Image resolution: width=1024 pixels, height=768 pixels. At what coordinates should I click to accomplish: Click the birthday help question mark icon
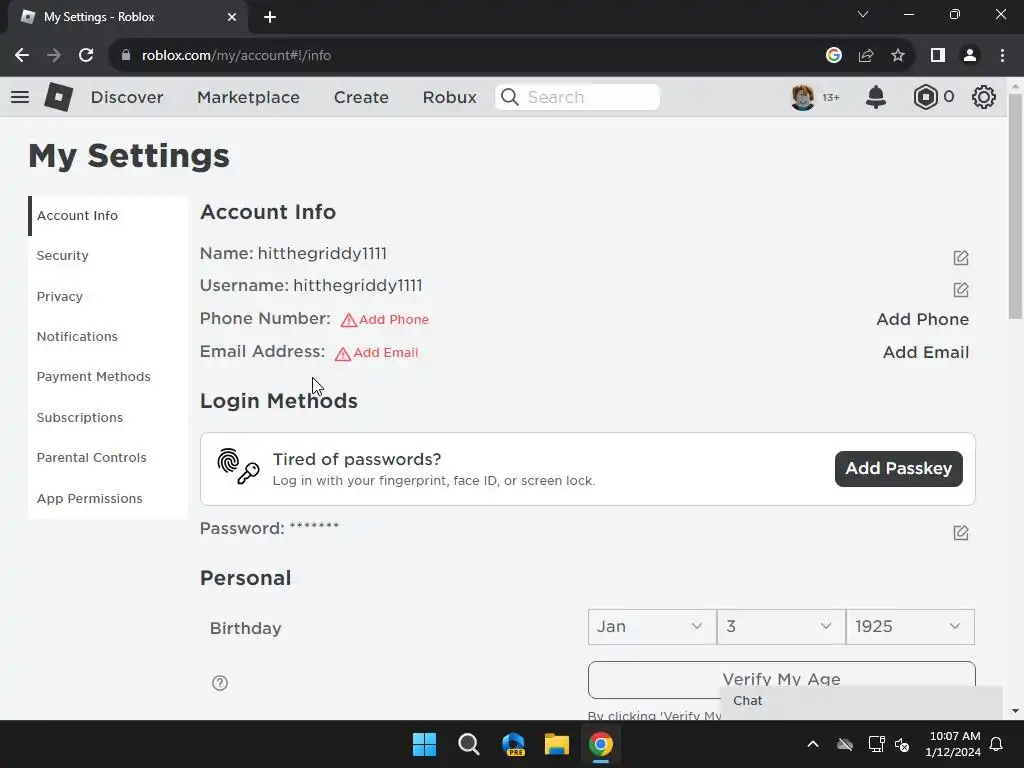220,682
